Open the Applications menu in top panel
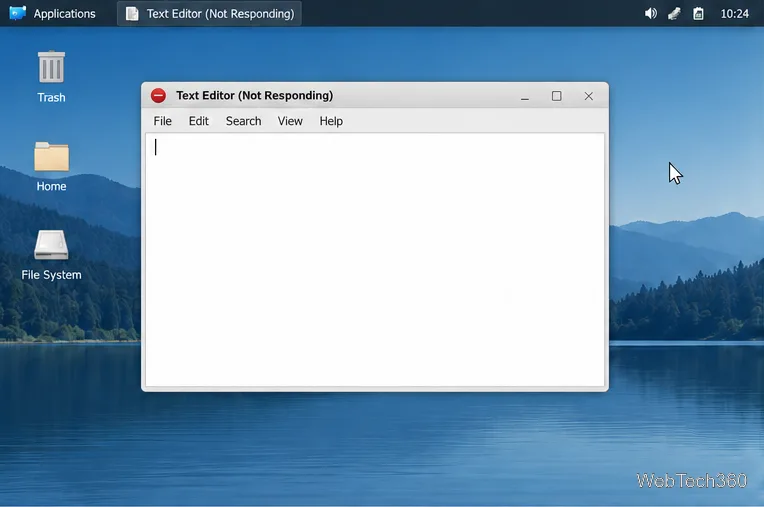 [x=52, y=13]
